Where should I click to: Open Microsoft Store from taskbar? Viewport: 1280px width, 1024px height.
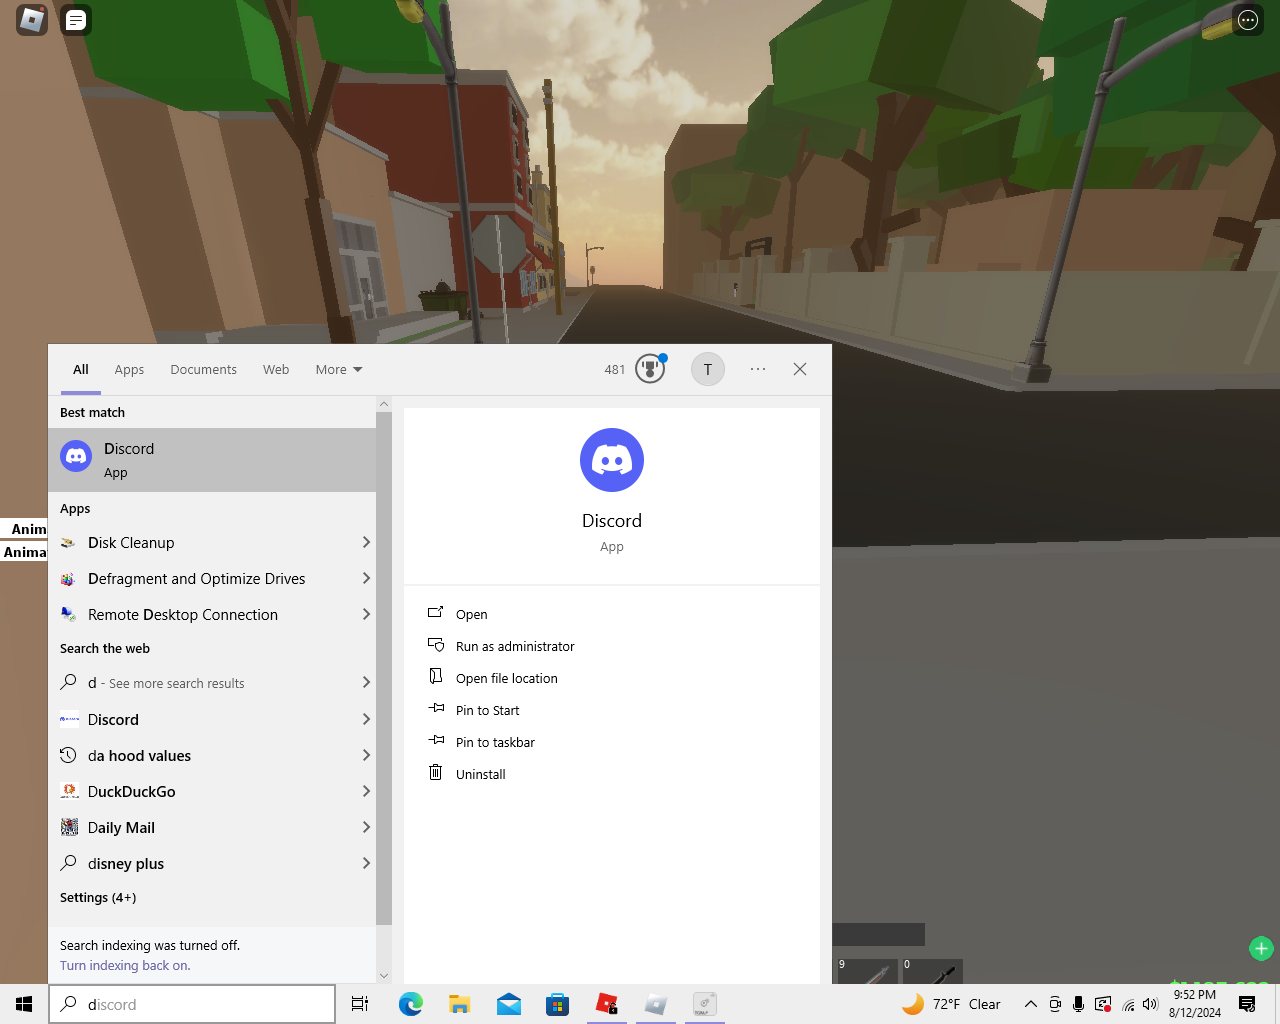pos(558,1004)
